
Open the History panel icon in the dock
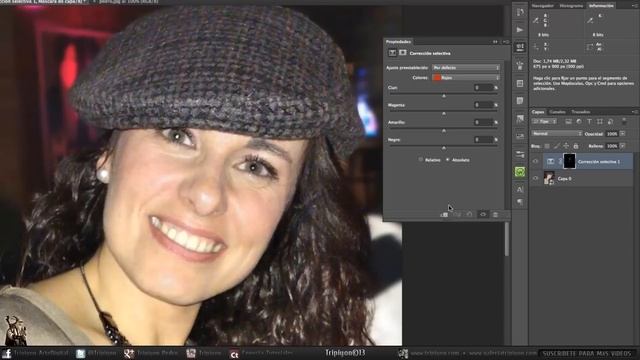coord(520,13)
